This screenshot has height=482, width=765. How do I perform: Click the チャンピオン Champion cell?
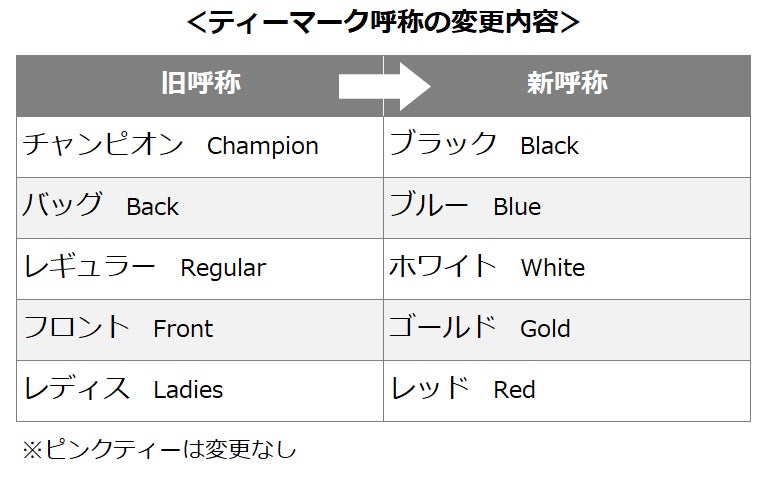[200, 147]
